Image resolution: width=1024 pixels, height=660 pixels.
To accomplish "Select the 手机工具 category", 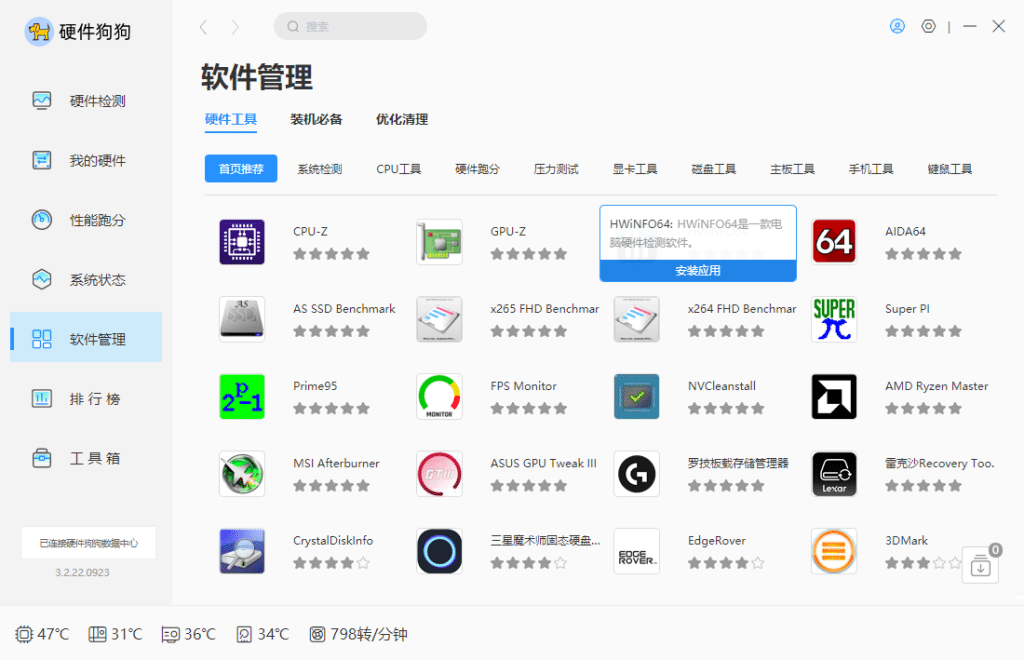I will [871, 169].
